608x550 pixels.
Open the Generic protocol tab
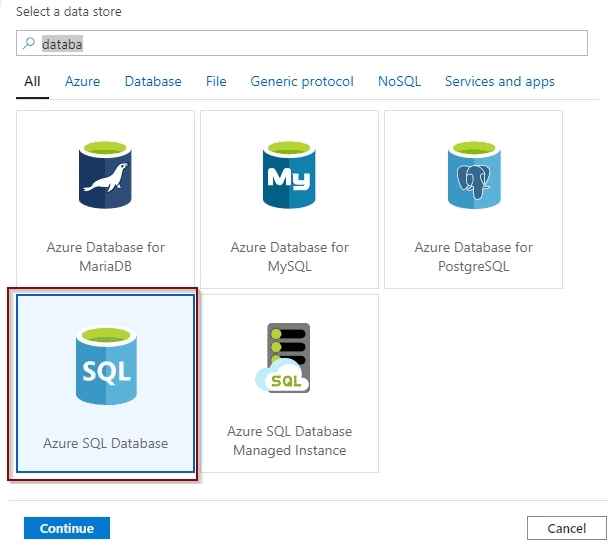pyautogui.click(x=302, y=81)
